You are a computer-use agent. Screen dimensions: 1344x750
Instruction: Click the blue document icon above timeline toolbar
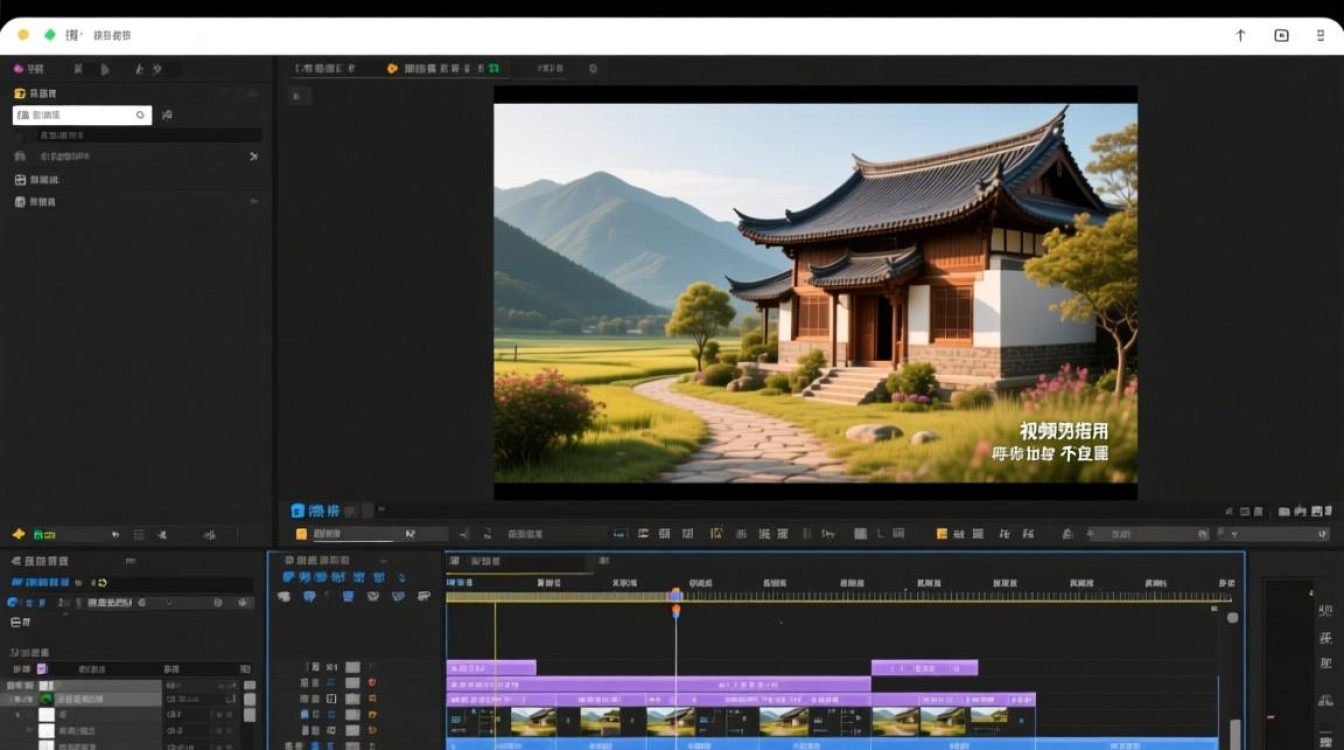point(297,510)
